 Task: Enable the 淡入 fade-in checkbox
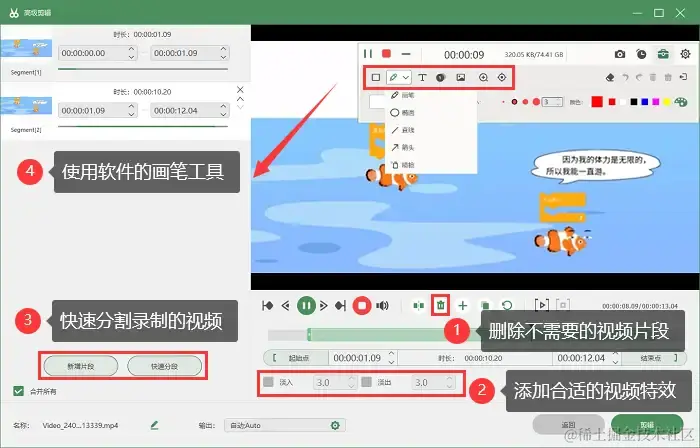pyautogui.click(x=268, y=382)
